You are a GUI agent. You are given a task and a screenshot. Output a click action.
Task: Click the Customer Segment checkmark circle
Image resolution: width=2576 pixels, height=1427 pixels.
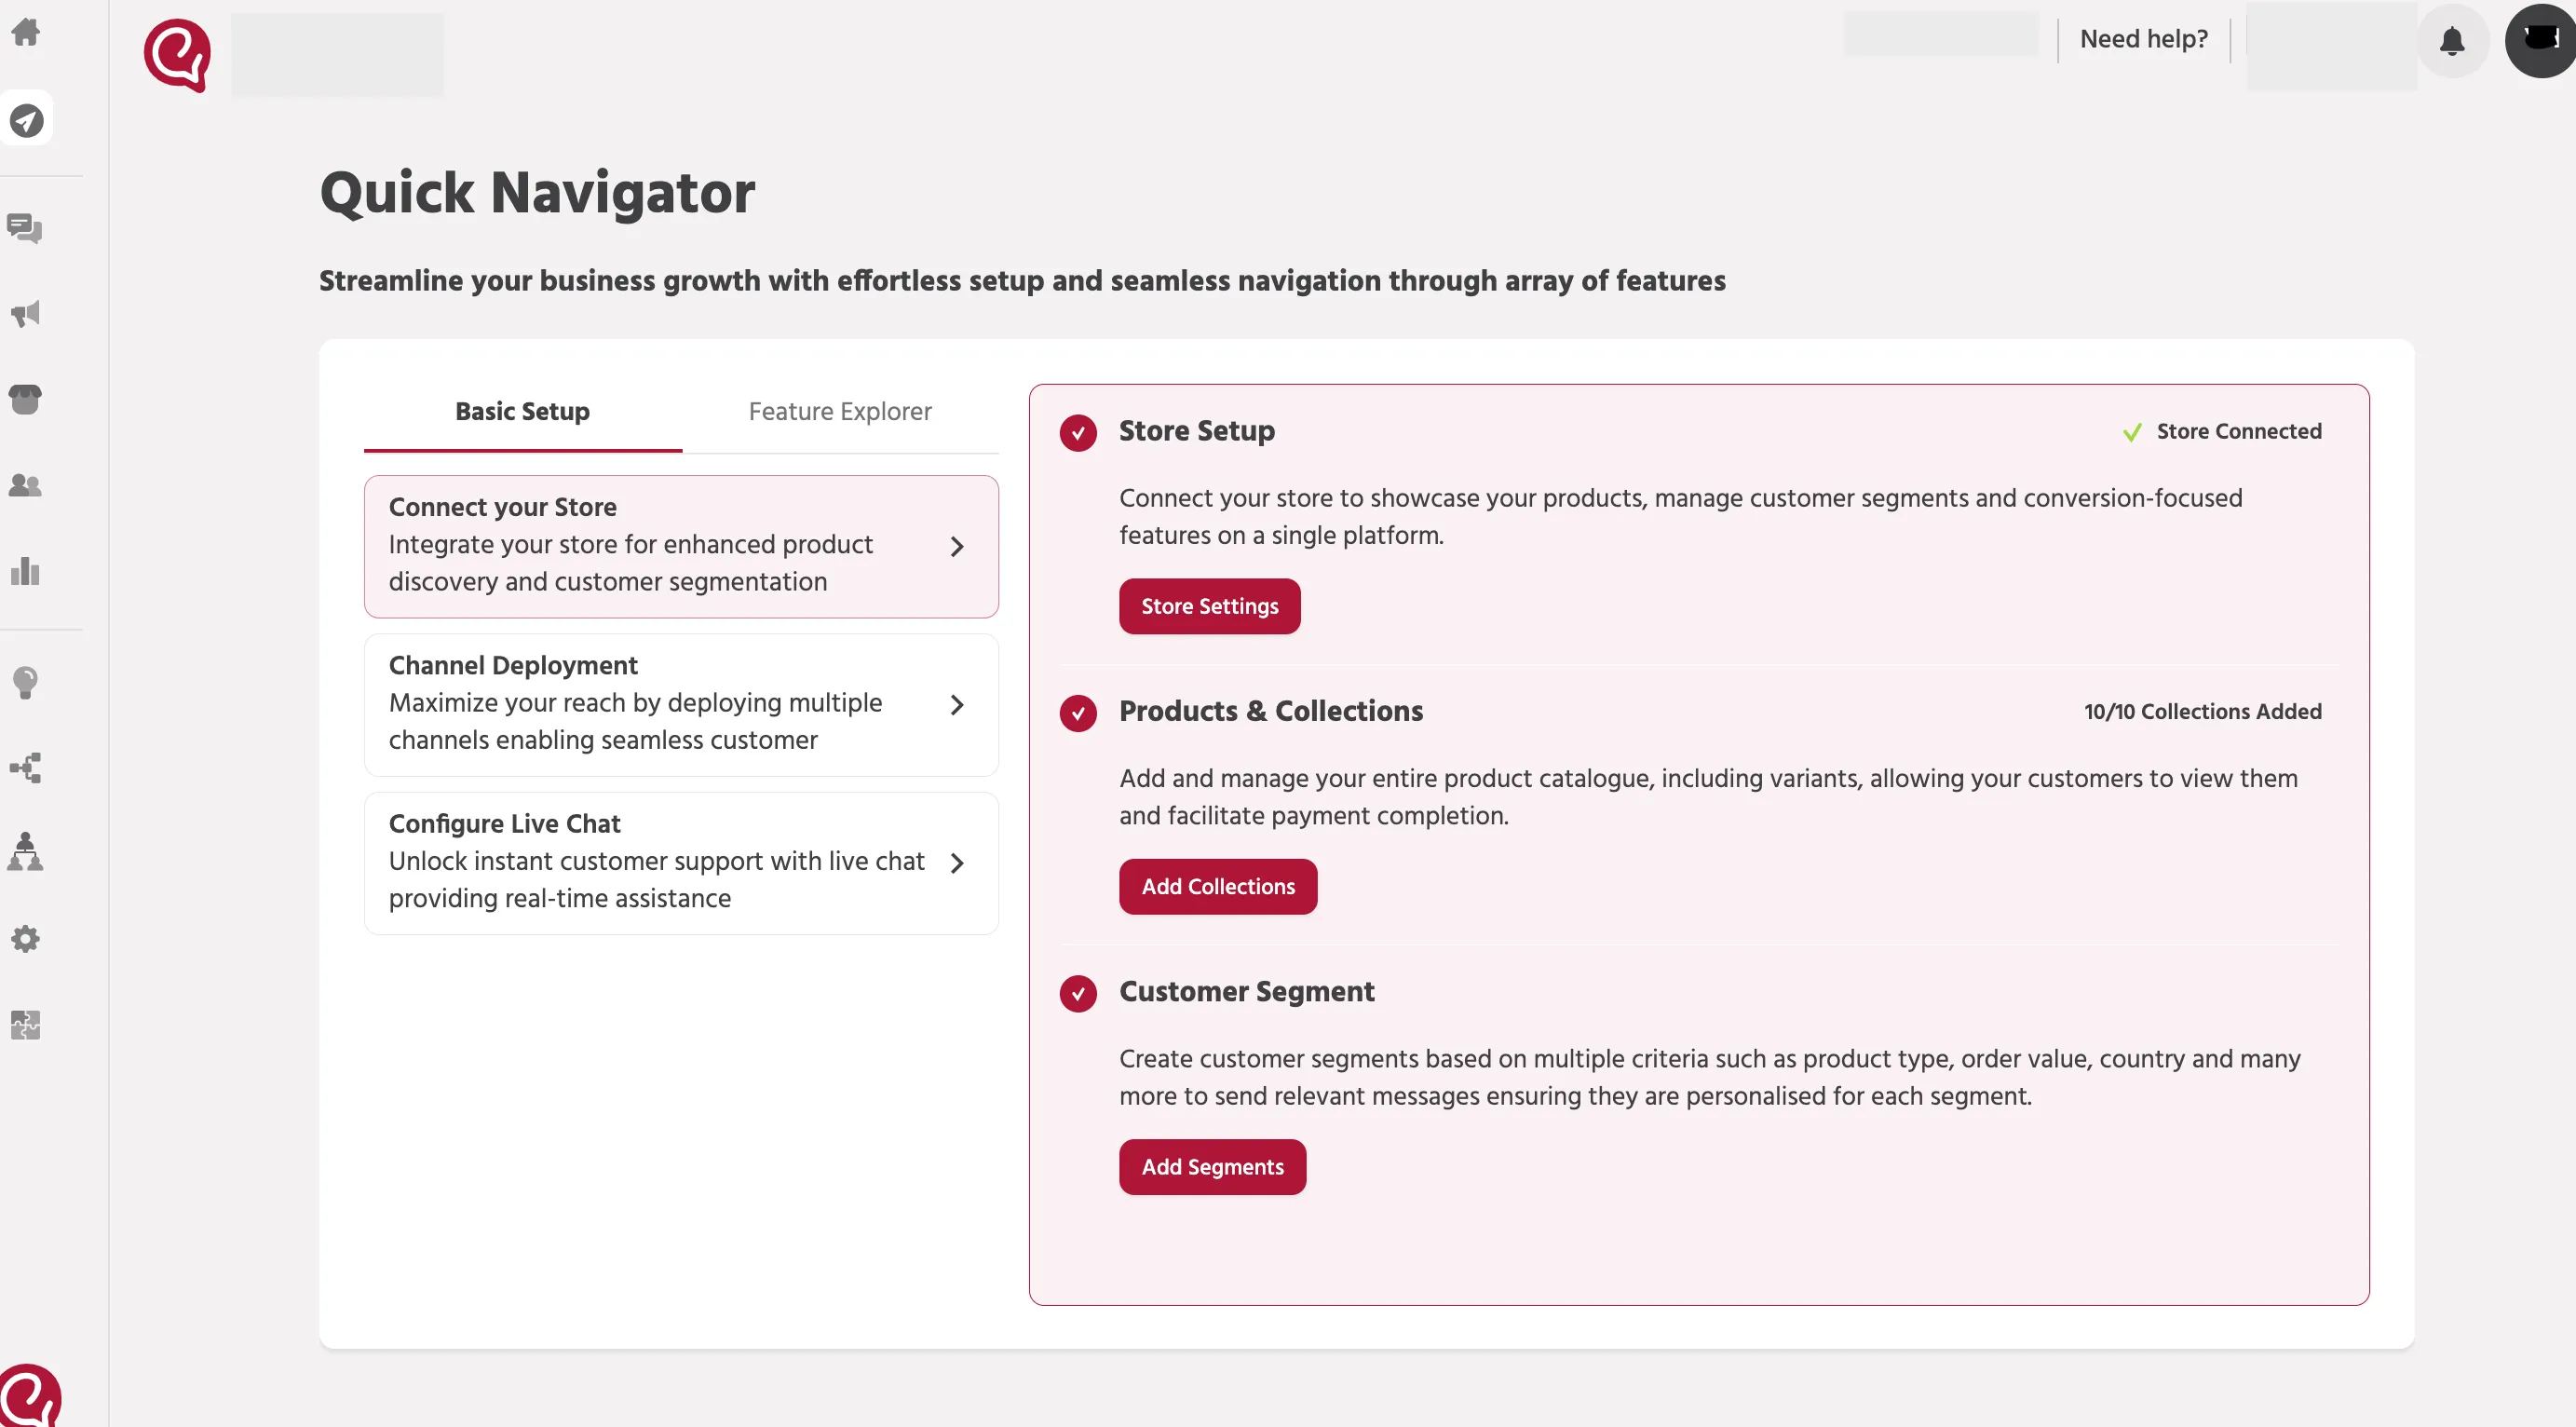pos(1078,993)
